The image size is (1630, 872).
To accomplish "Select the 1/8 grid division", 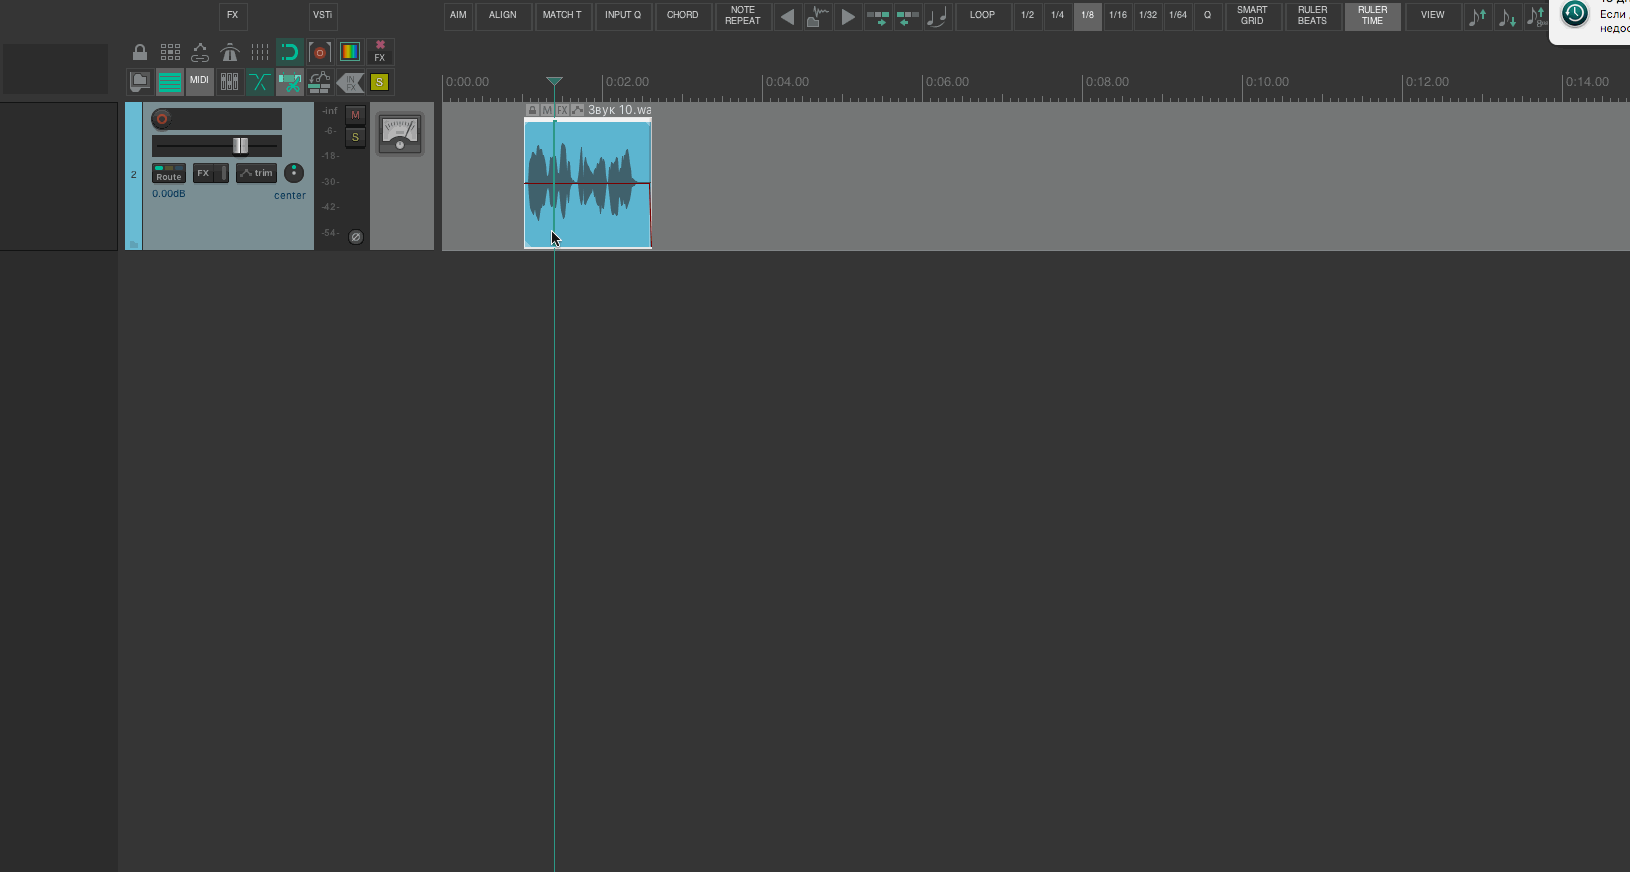I will (1088, 16).
